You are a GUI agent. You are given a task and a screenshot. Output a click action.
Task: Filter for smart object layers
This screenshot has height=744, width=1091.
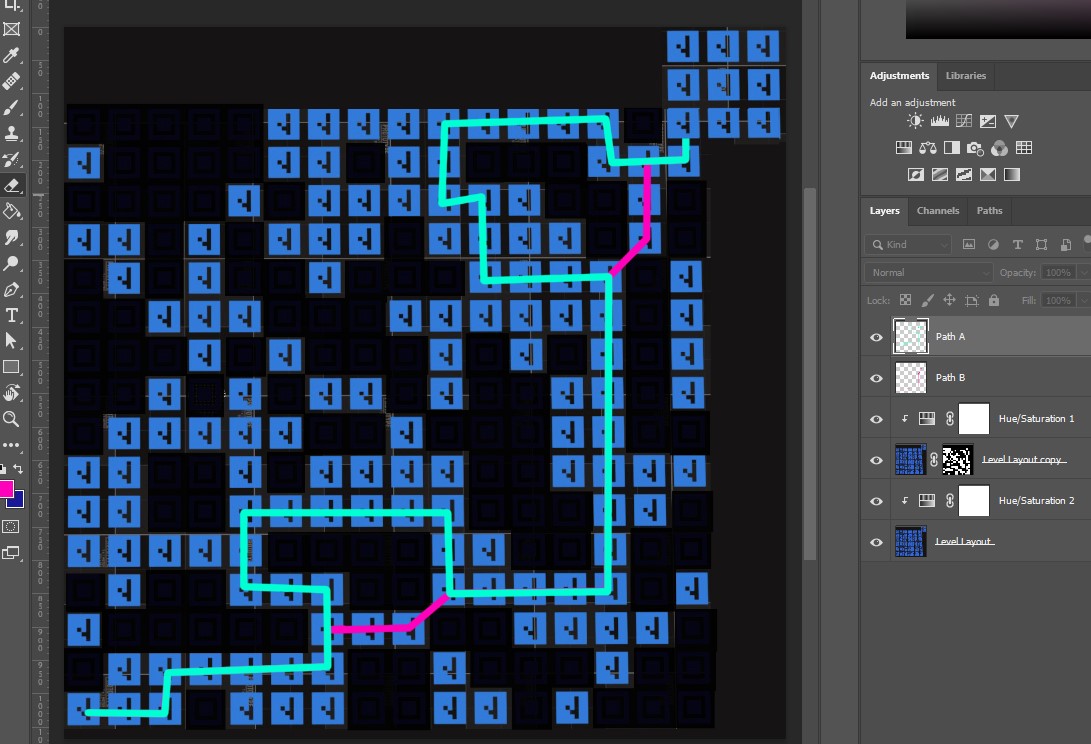[1066, 244]
